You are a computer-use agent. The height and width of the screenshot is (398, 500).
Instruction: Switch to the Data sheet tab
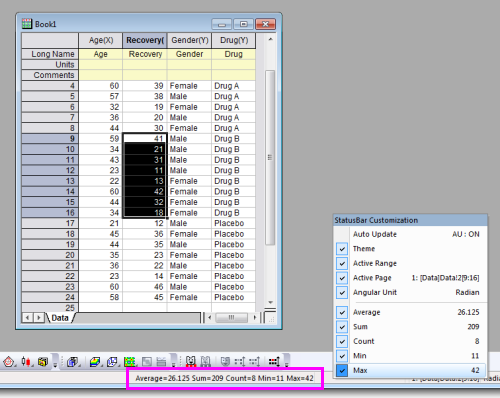[60, 318]
